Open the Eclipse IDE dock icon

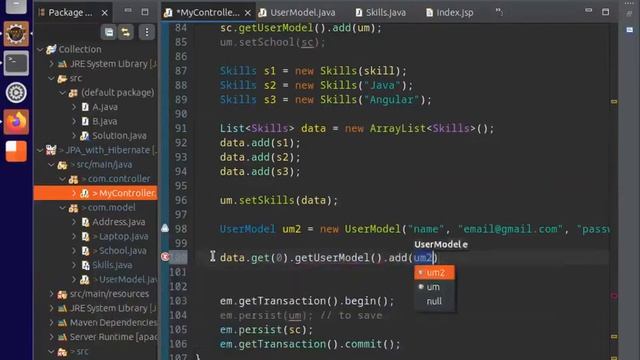[16, 33]
